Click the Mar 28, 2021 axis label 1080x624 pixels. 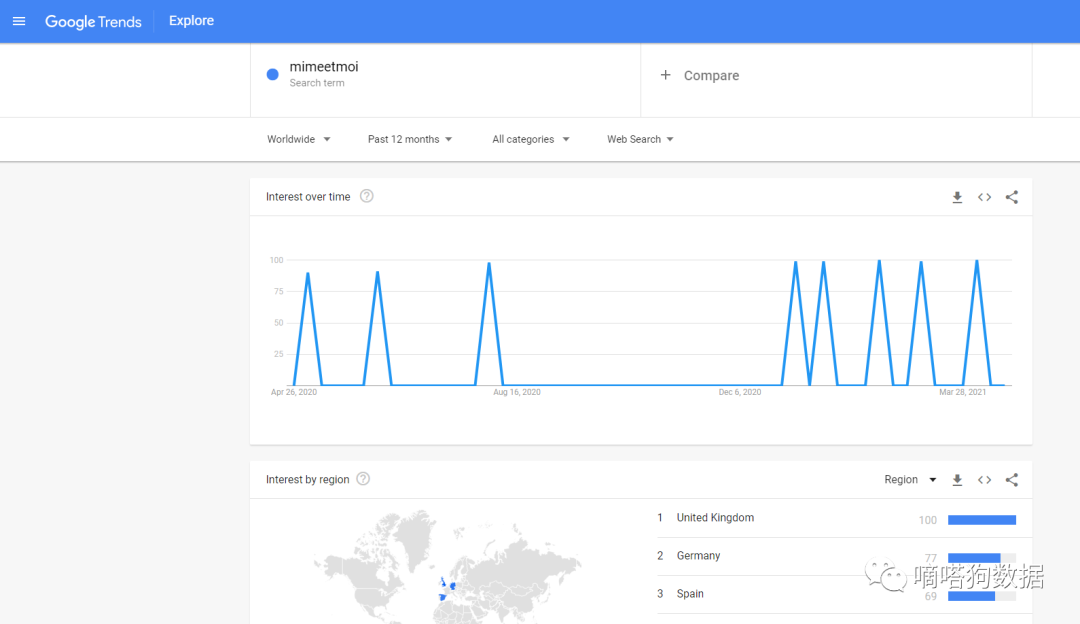click(x=963, y=392)
